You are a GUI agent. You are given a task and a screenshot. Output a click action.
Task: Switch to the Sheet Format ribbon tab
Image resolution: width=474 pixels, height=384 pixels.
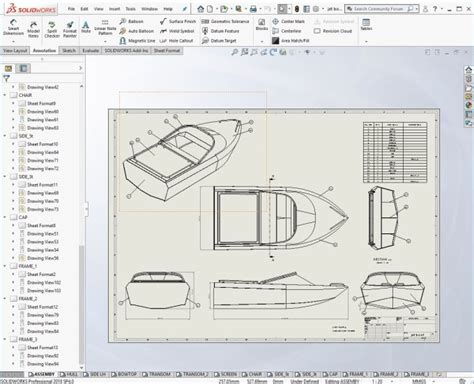coord(167,50)
